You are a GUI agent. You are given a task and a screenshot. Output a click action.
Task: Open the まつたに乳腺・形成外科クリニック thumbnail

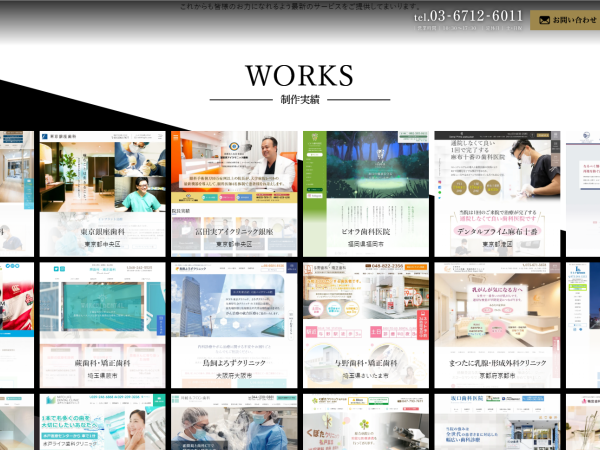pos(497,325)
